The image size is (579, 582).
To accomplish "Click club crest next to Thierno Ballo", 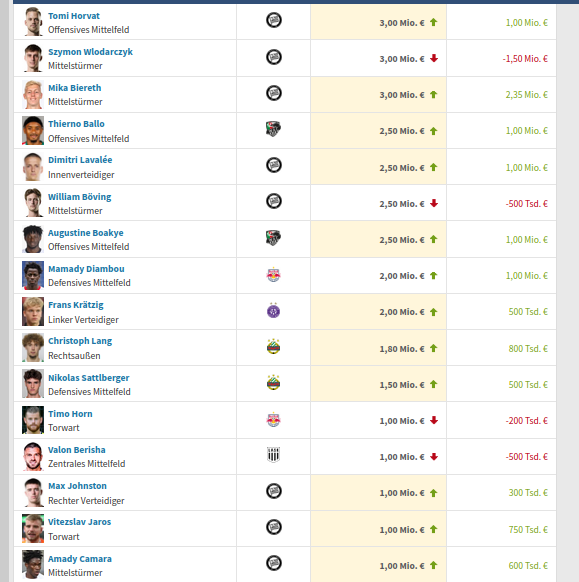I will click(x=274, y=129).
